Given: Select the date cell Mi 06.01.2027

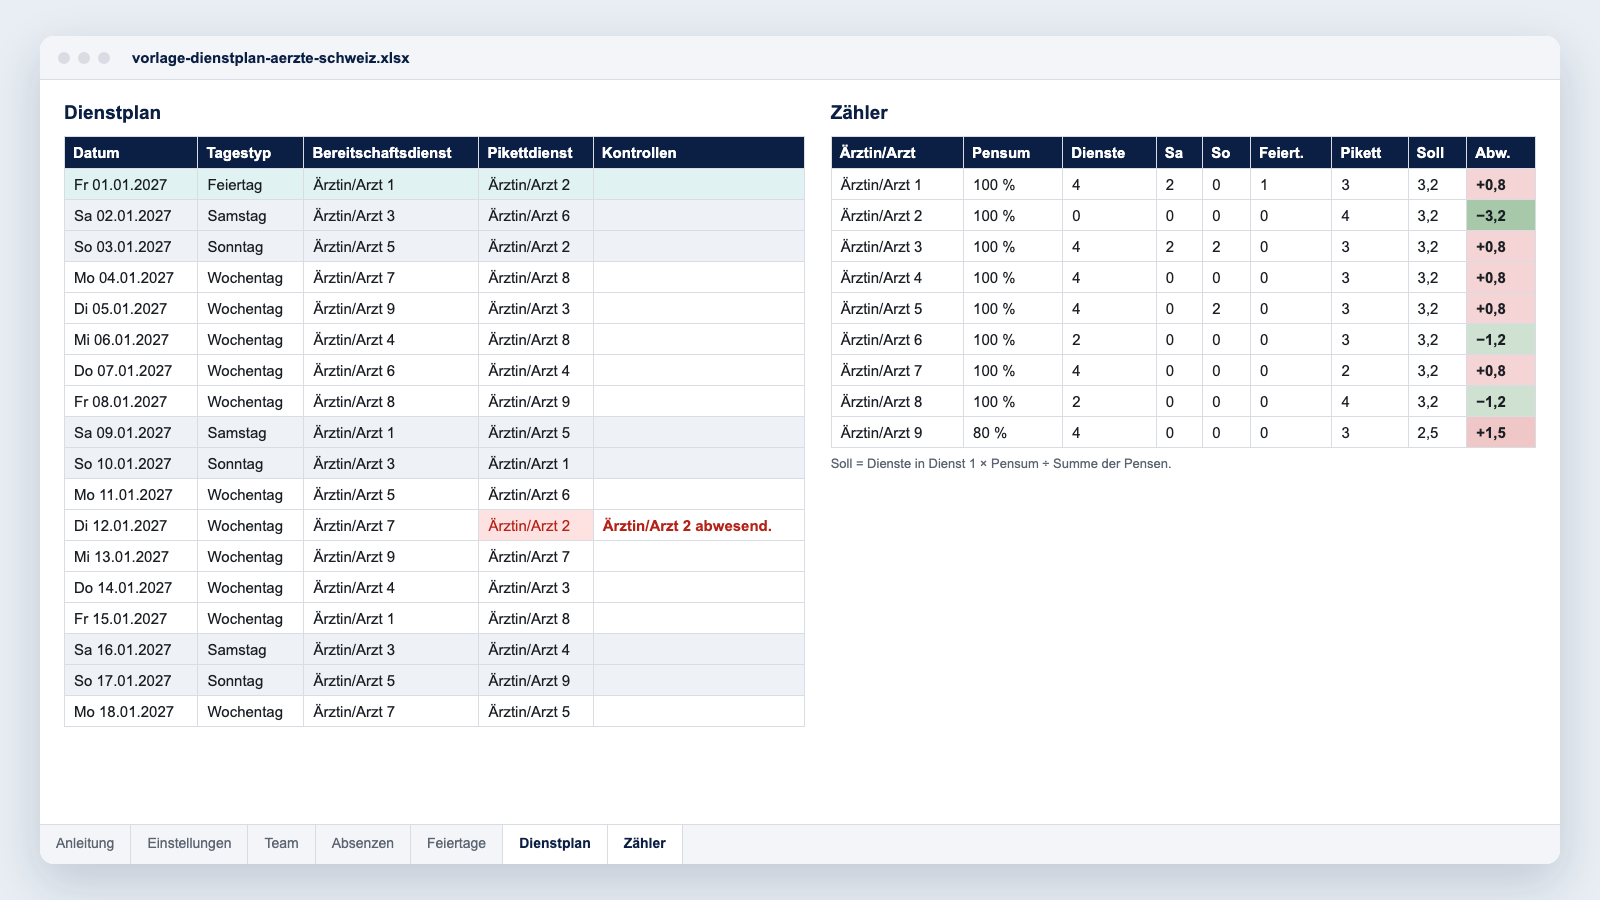Looking at the screenshot, I should (131, 339).
